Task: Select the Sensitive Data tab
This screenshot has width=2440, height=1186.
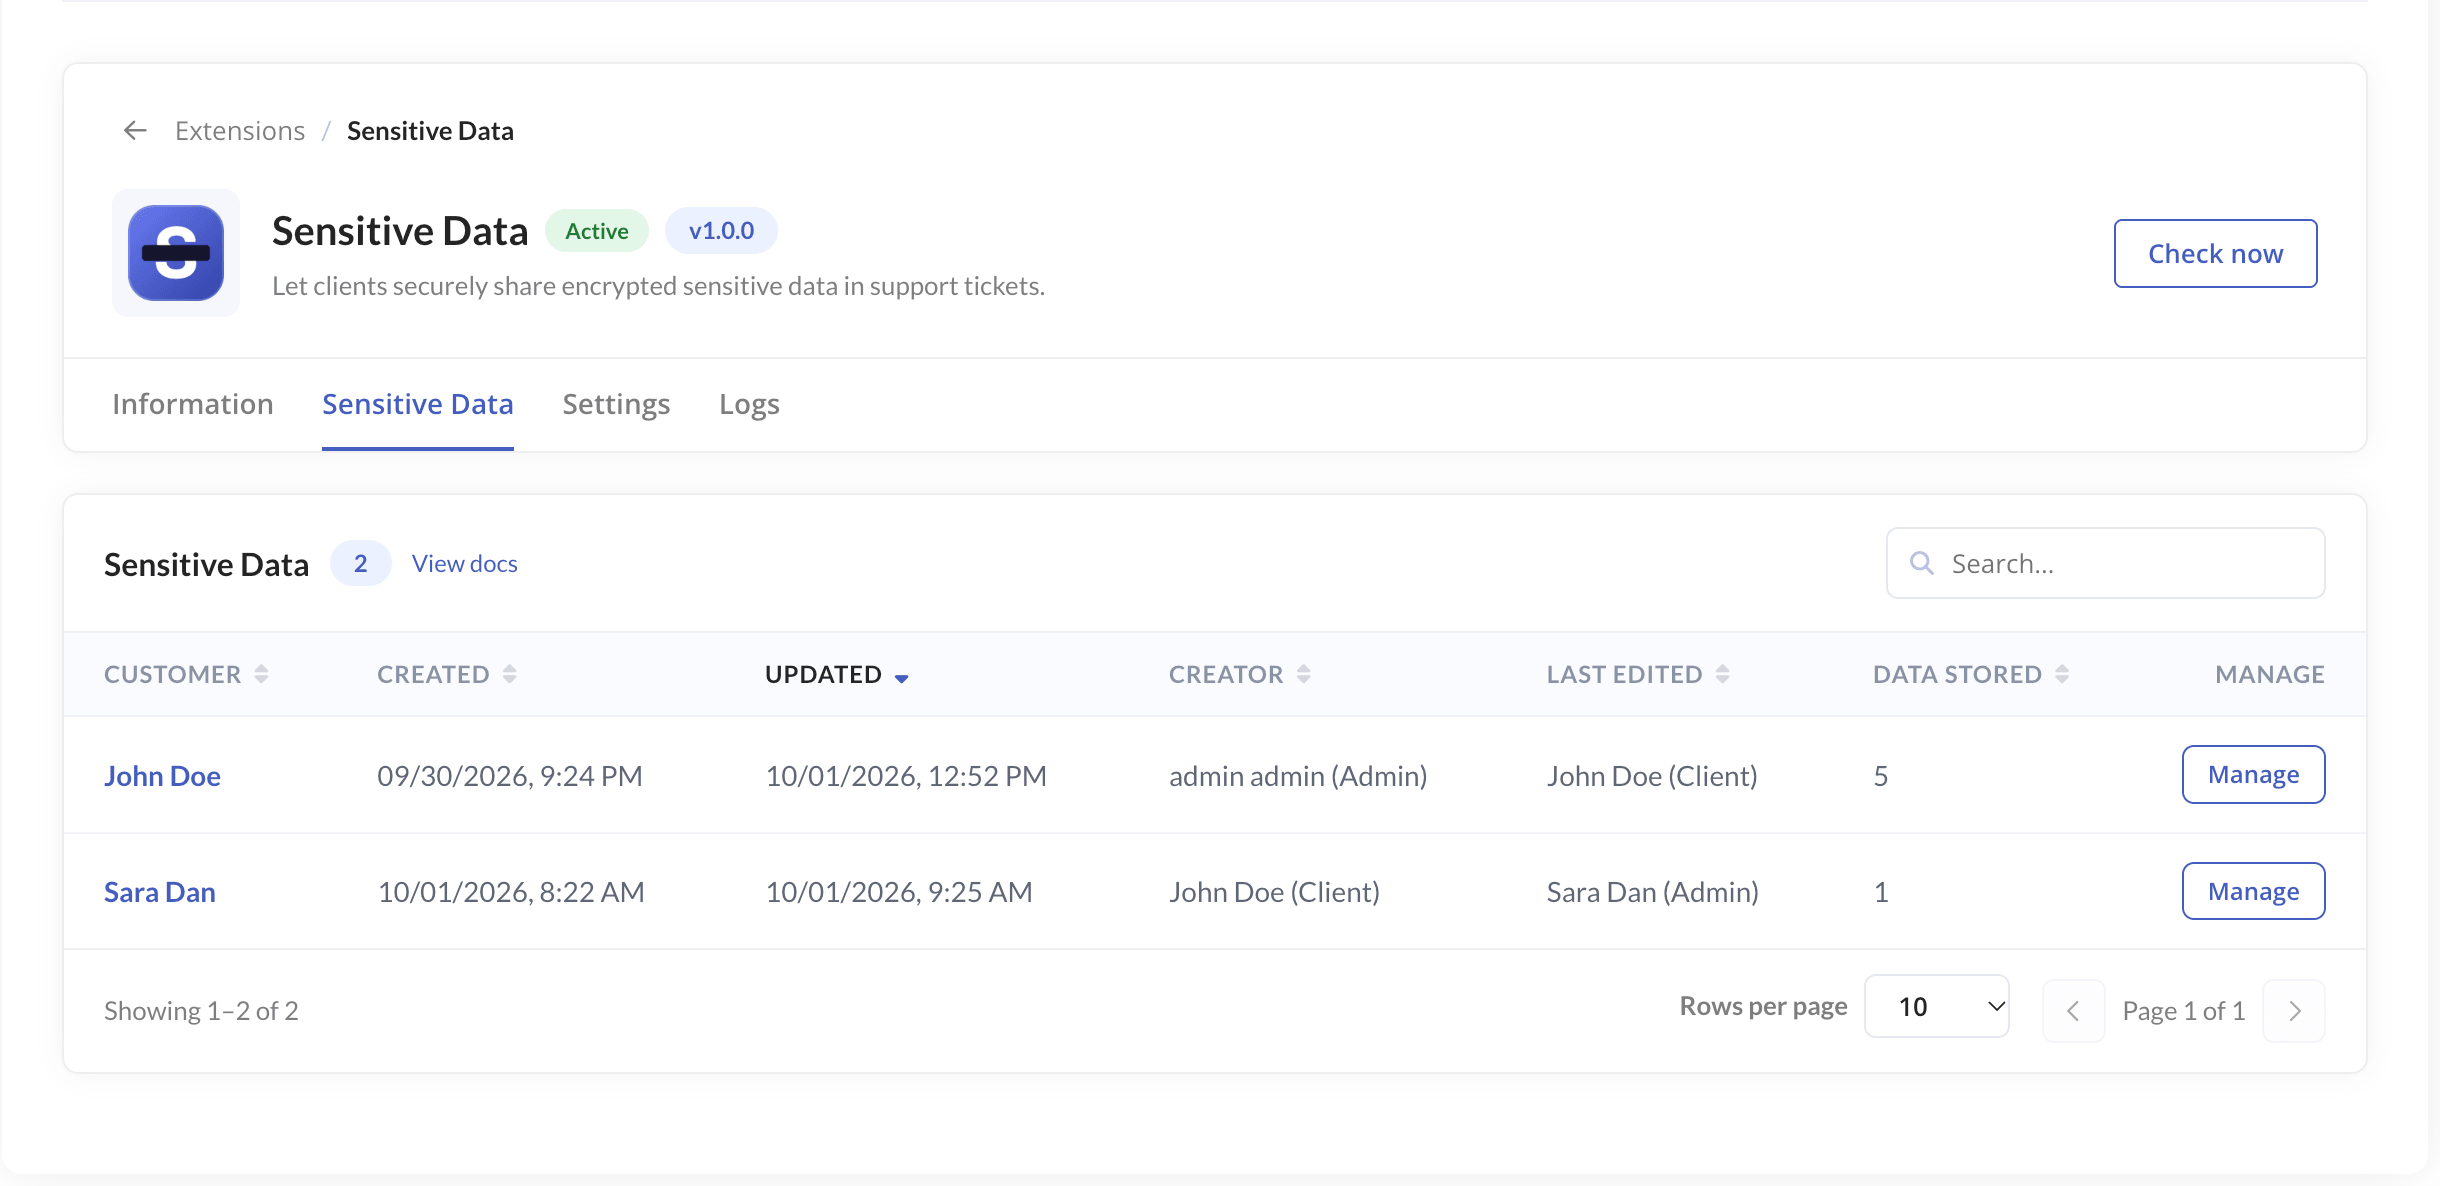Action: (x=418, y=404)
